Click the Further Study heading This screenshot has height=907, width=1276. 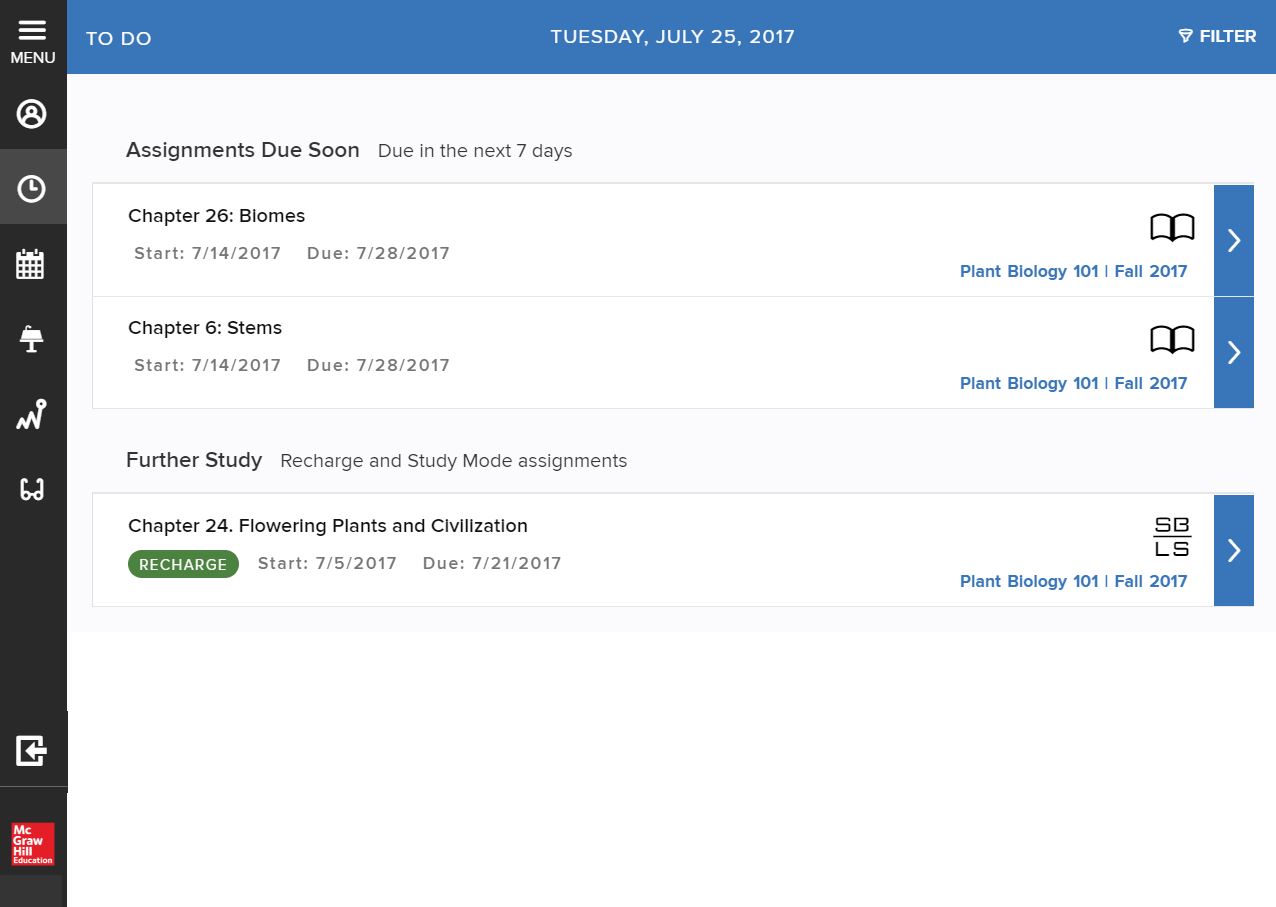tap(194, 460)
